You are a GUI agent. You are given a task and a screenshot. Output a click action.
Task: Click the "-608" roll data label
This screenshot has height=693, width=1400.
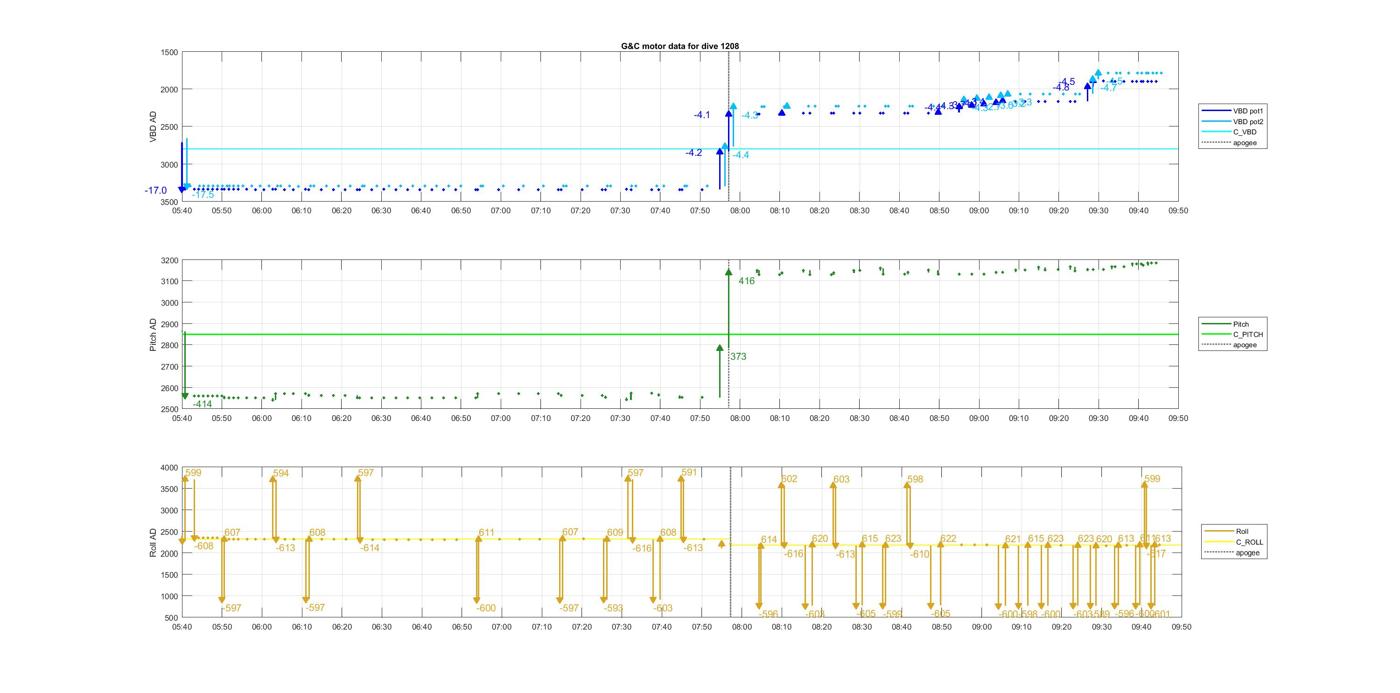(203, 546)
